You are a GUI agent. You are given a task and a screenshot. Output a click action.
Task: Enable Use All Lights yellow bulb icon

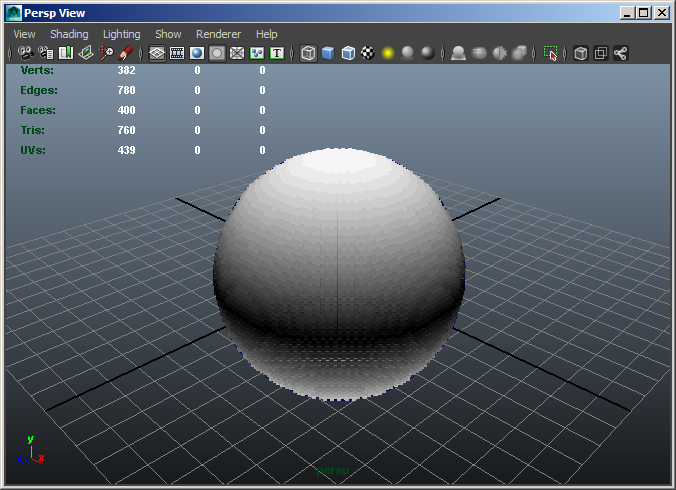[388, 53]
